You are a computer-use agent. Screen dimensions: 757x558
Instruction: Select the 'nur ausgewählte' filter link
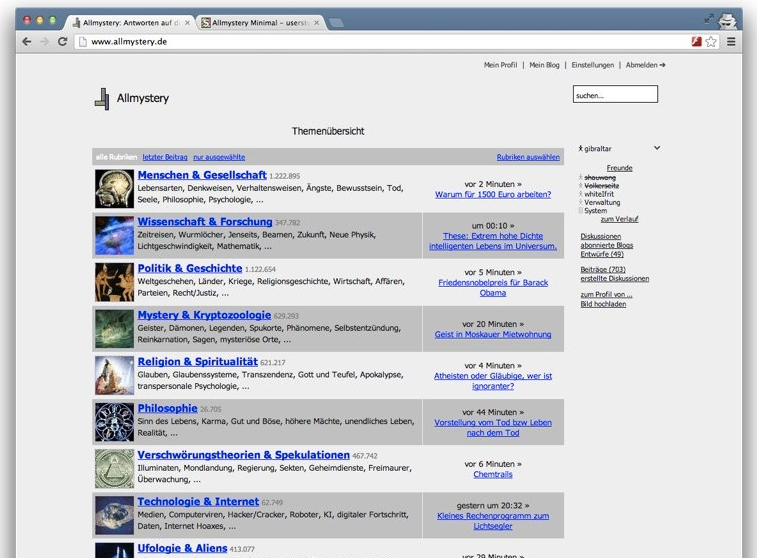[219, 157]
